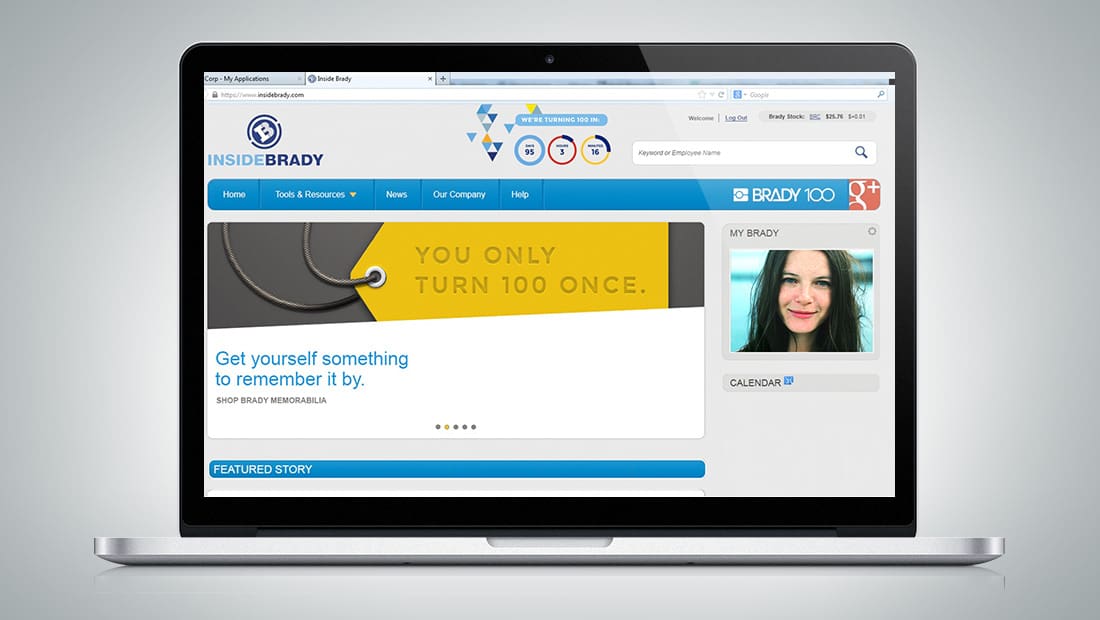Click the Google Plus icon

[x=864, y=194]
